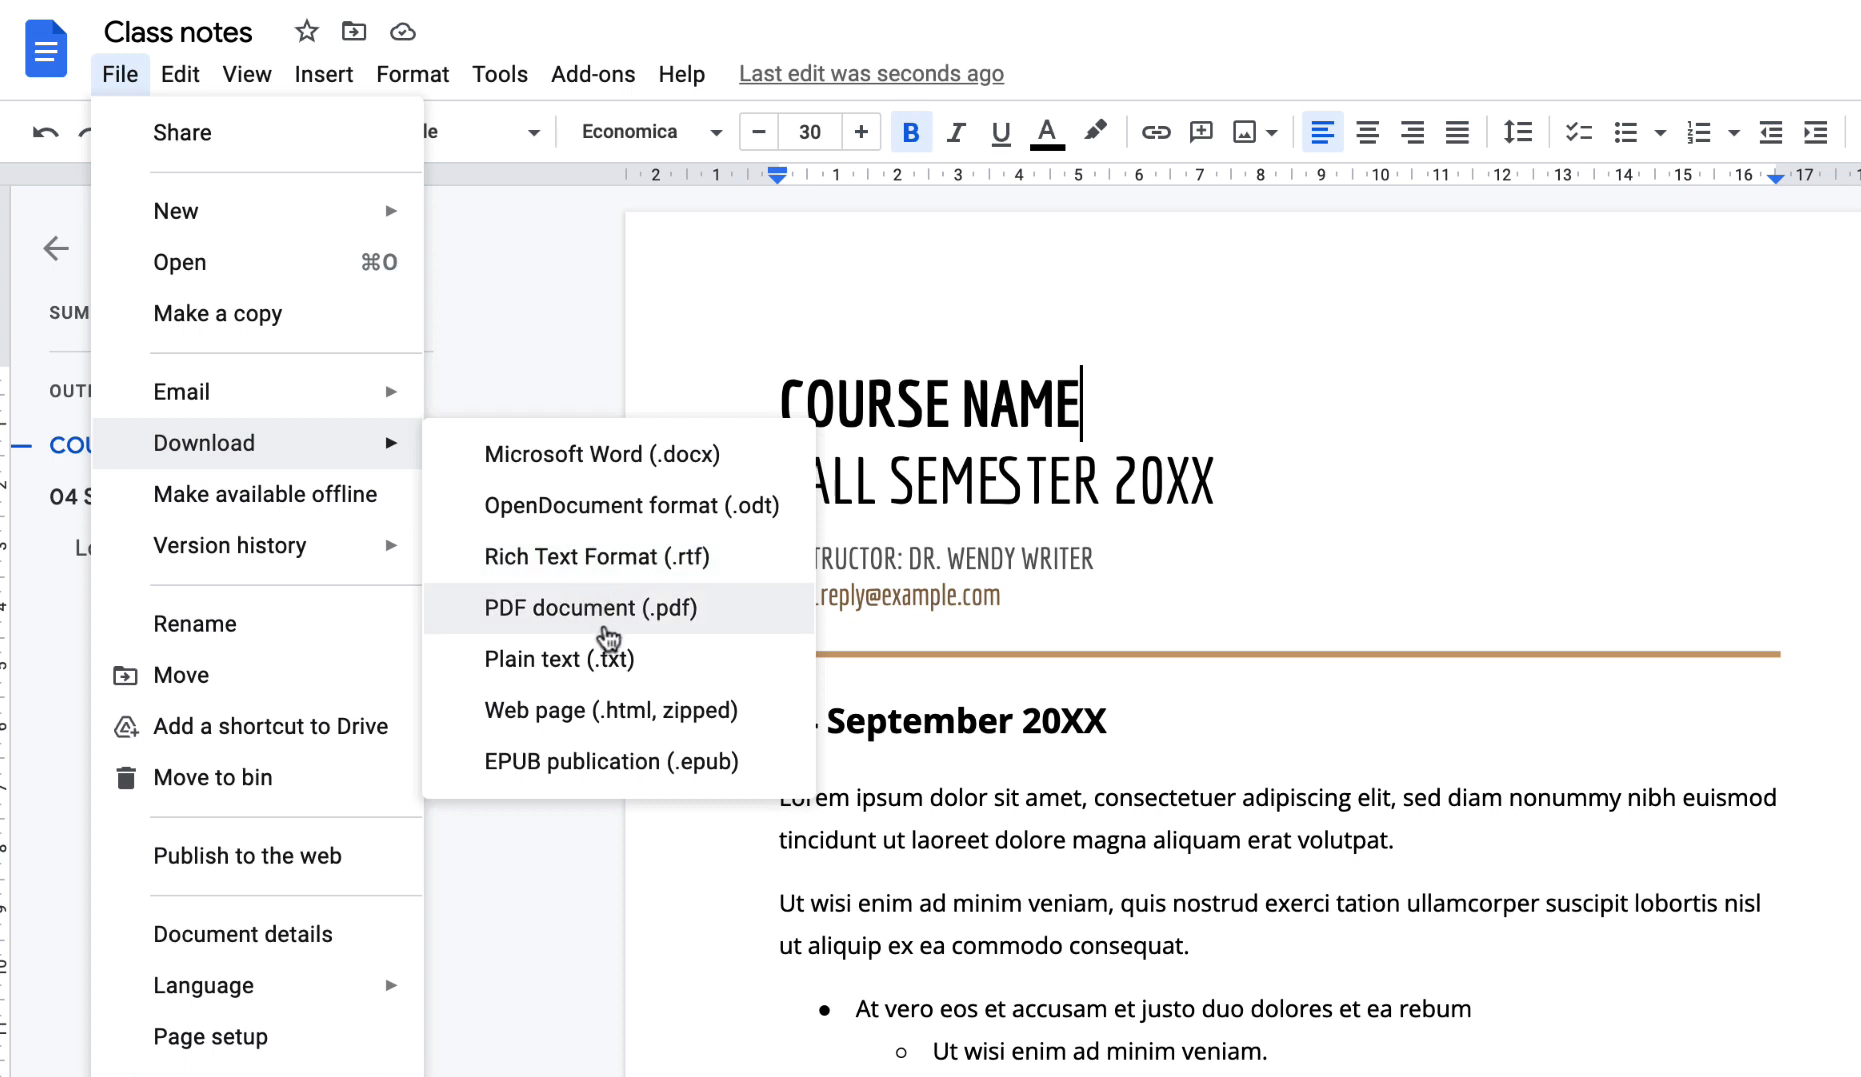Open line and paragraph spacing
The image size is (1861, 1077).
click(x=1518, y=132)
